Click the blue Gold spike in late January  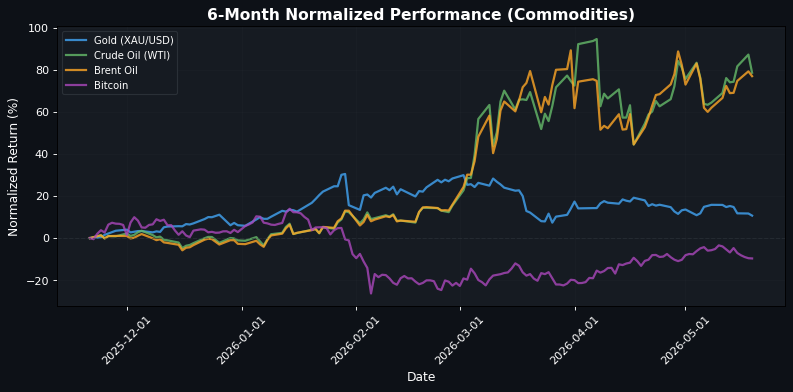pyautogui.click(x=344, y=174)
